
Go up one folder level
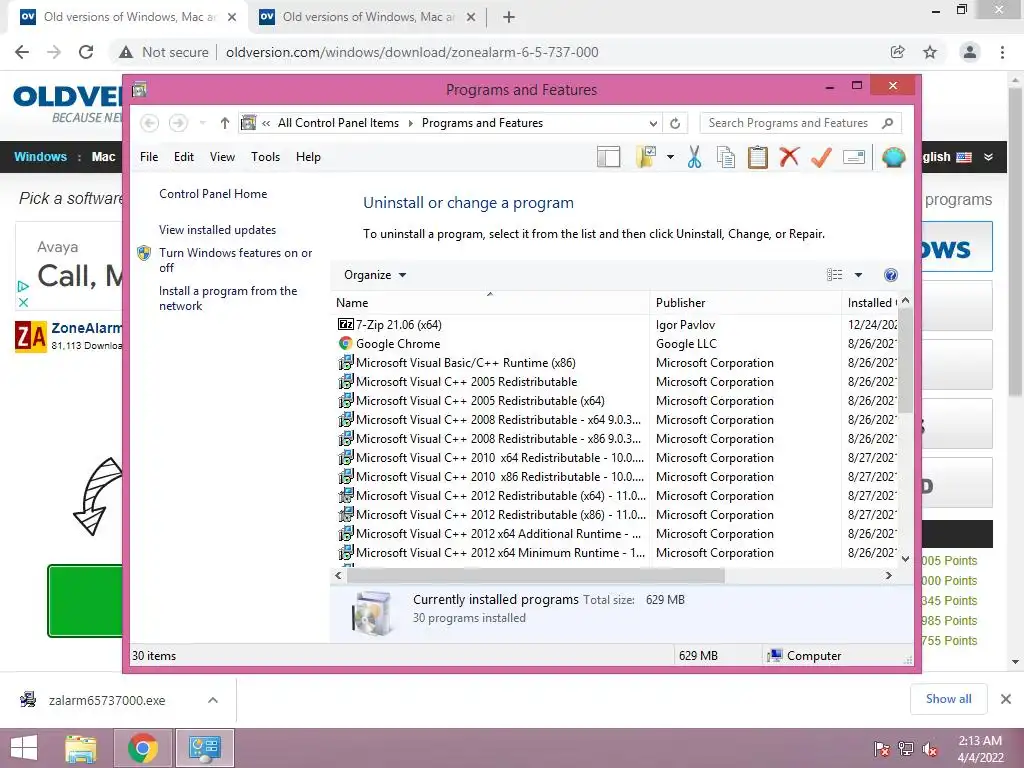[225, 123]
